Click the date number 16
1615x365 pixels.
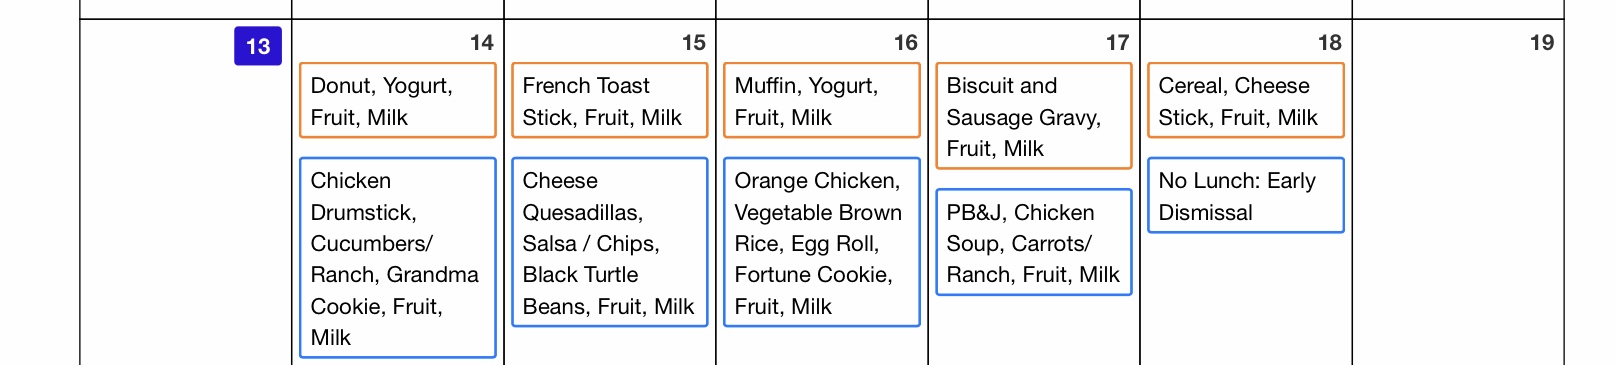(906, 43)
